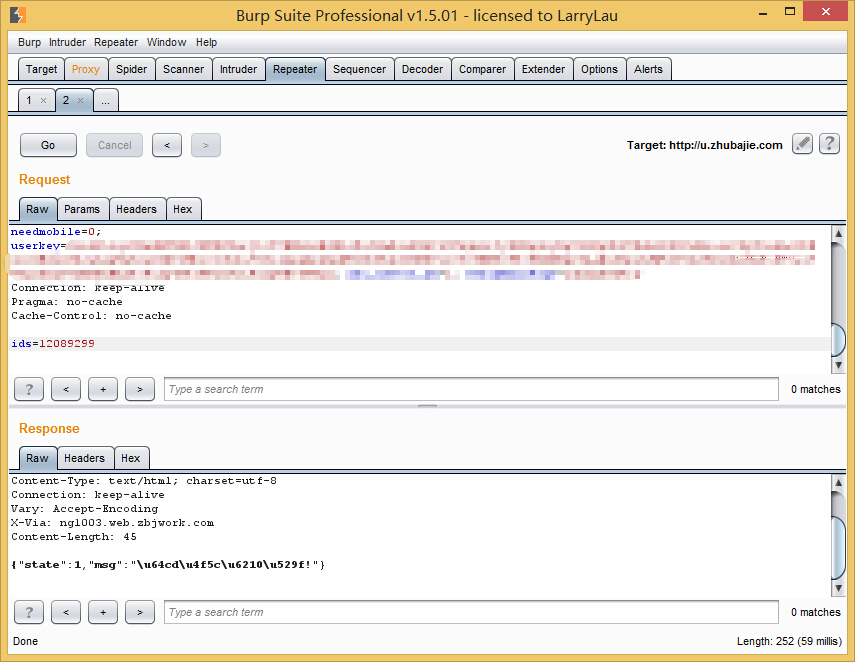Click the Pragma: no-cache header line

pos(67,302)
